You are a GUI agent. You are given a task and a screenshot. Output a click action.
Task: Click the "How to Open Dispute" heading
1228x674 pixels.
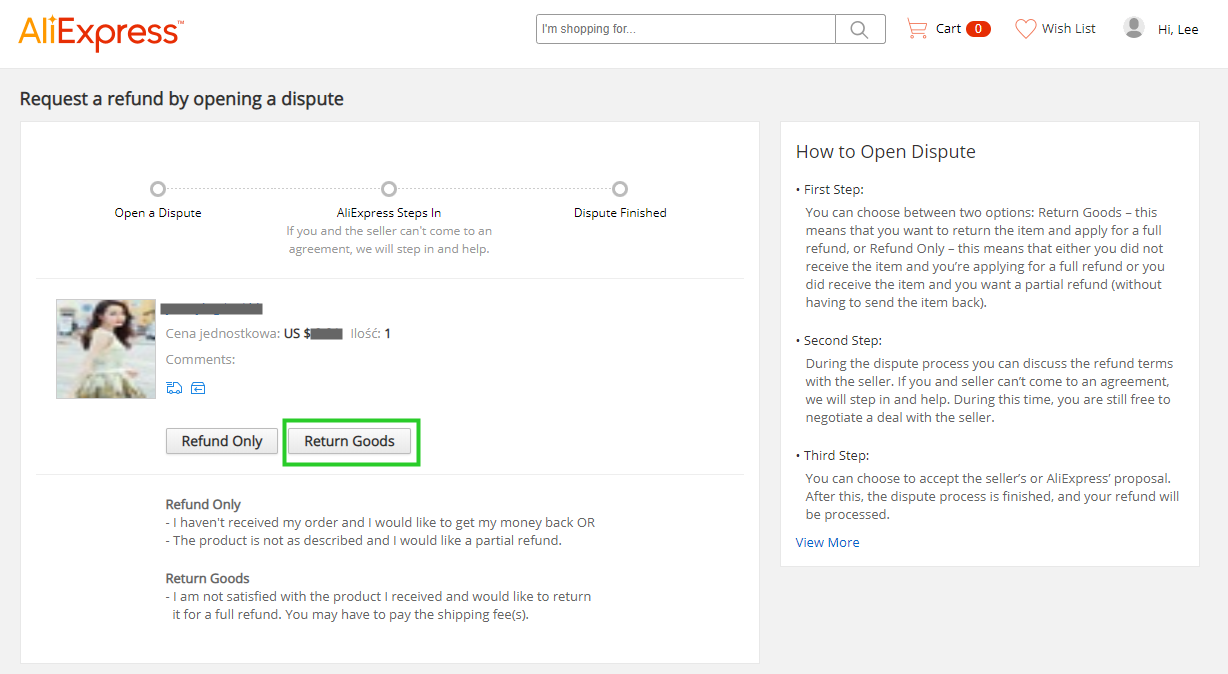886,152
